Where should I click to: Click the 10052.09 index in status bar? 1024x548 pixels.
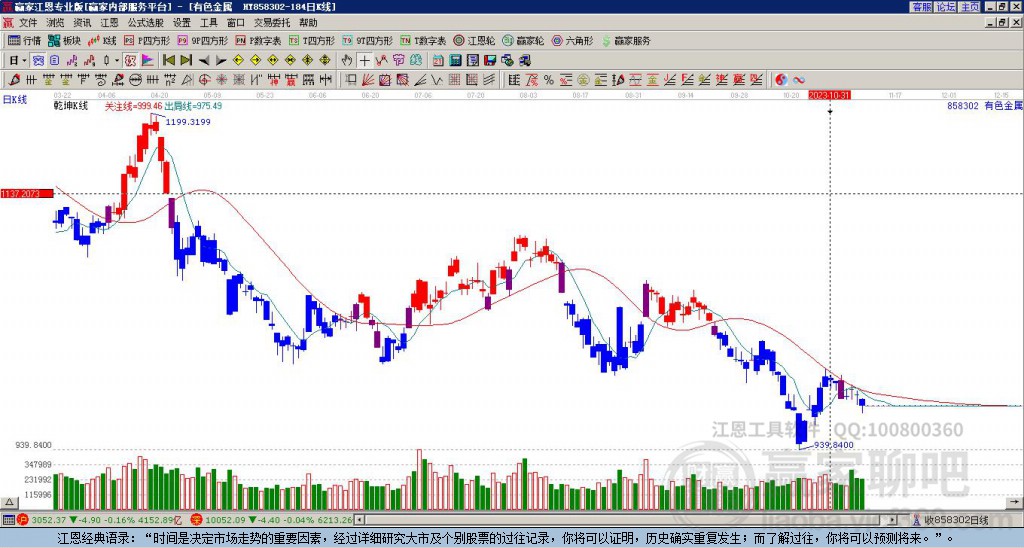(x=223, y=520)
